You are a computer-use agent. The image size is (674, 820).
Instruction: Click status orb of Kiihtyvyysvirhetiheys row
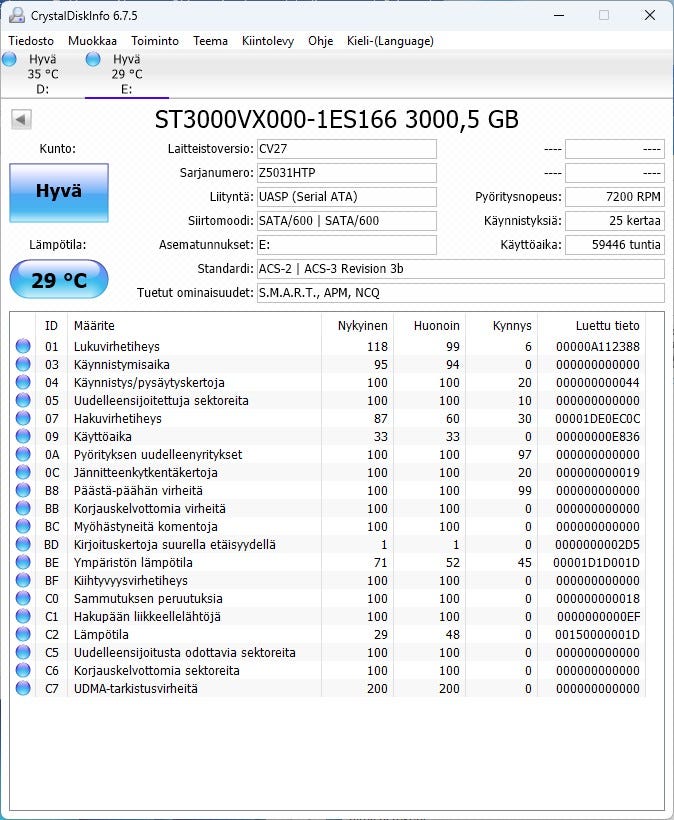coord(23,580)
